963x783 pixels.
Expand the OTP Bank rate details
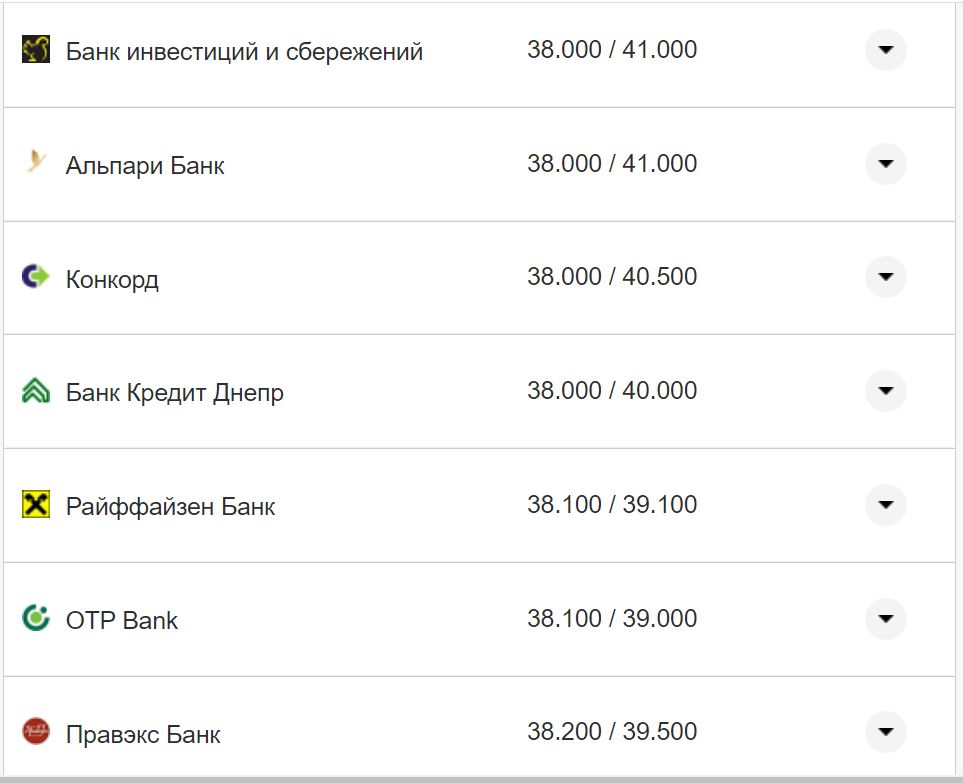pyautogui.click(x=885, y=619)
